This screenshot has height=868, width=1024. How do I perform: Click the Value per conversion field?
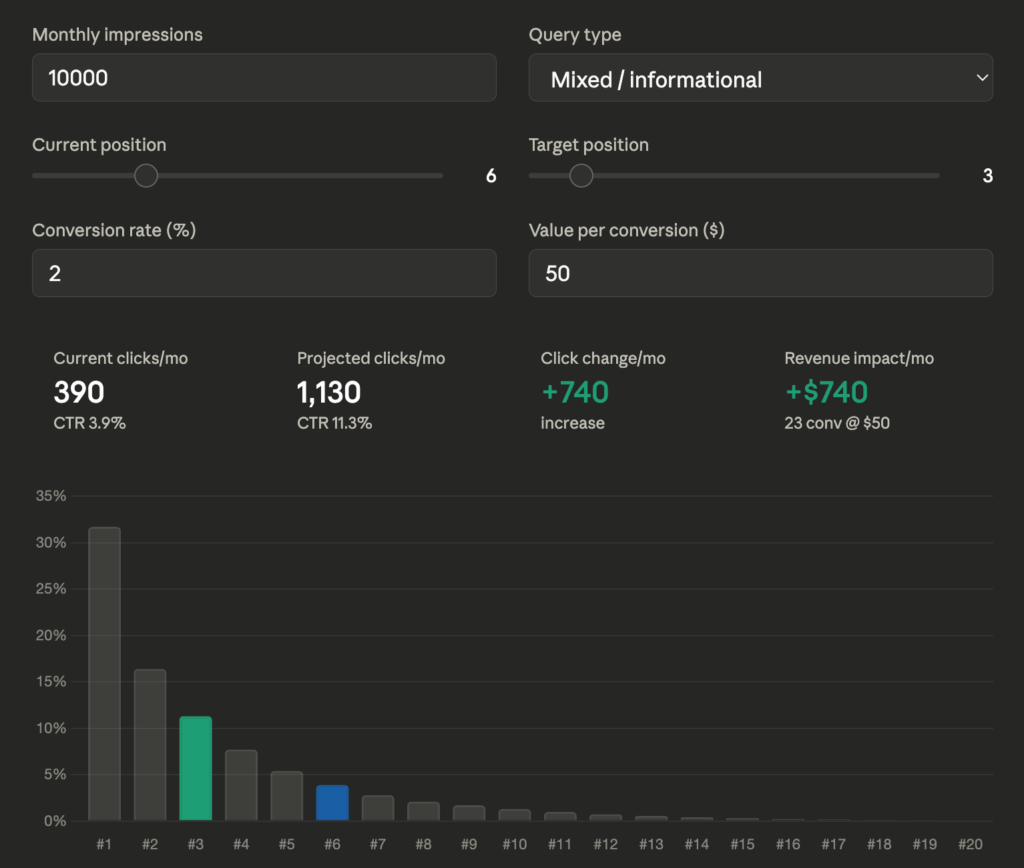point(760,272)
